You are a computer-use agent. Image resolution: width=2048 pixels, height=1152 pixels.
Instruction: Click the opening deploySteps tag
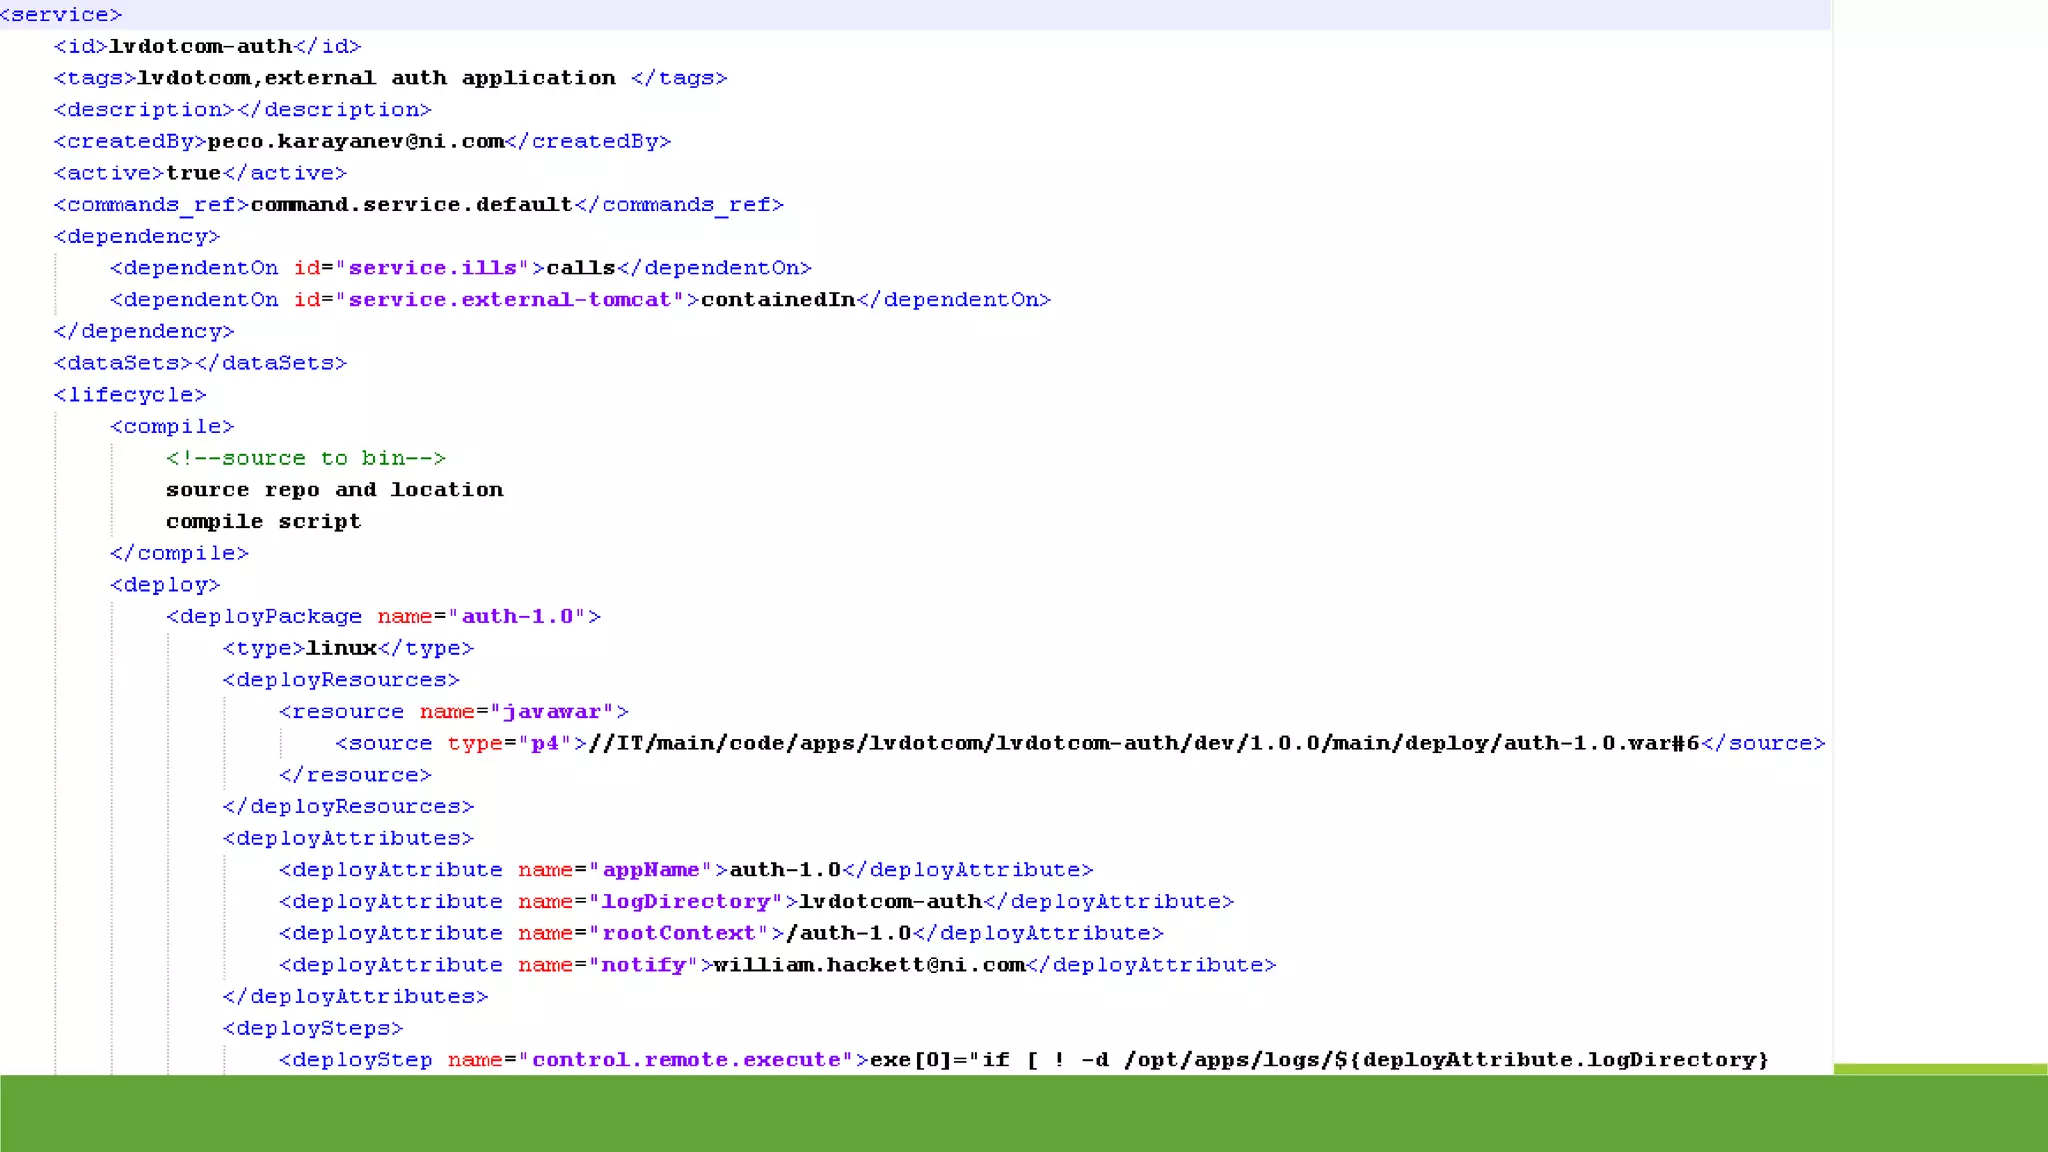[312, 1028]
